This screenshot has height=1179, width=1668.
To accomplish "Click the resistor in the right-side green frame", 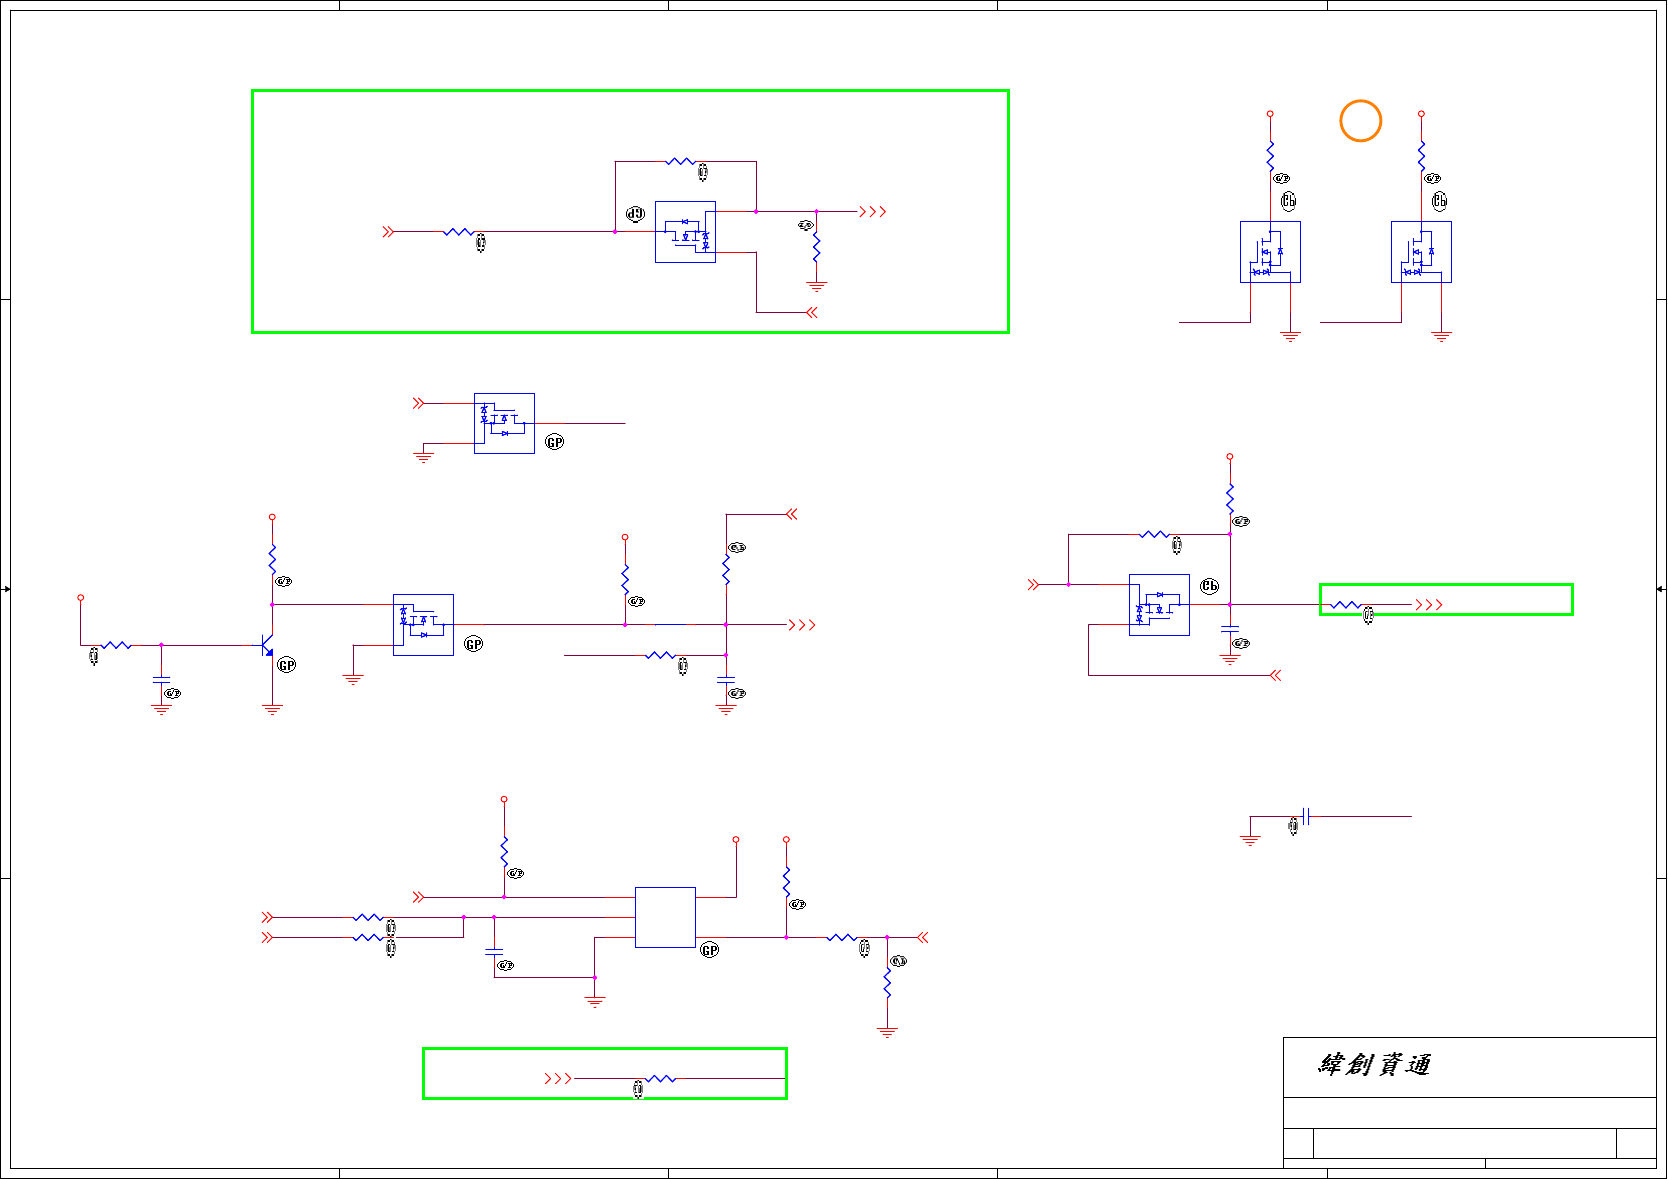I will click(x=1345, y=605).
